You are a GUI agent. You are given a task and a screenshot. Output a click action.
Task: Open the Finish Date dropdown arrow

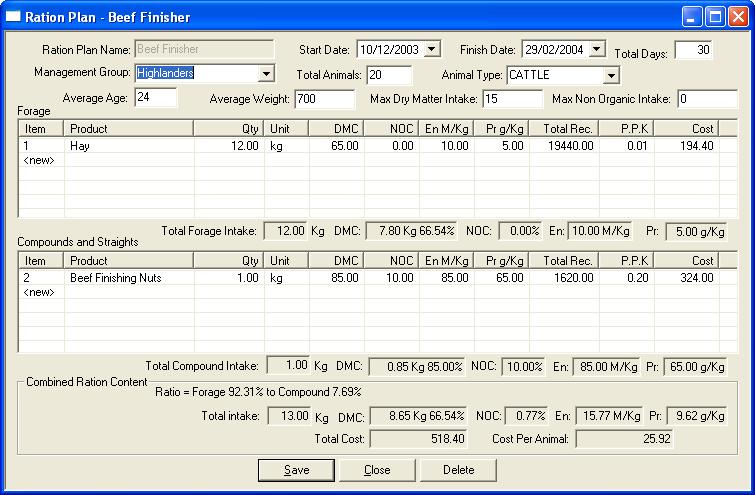pos(597,49)
